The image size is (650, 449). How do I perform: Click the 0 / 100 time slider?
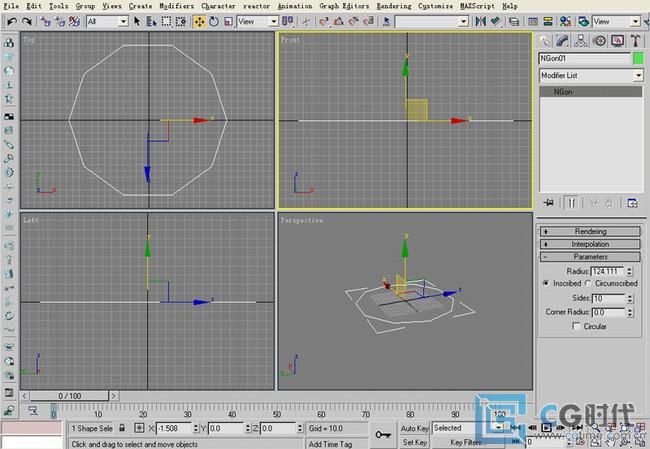69,396
